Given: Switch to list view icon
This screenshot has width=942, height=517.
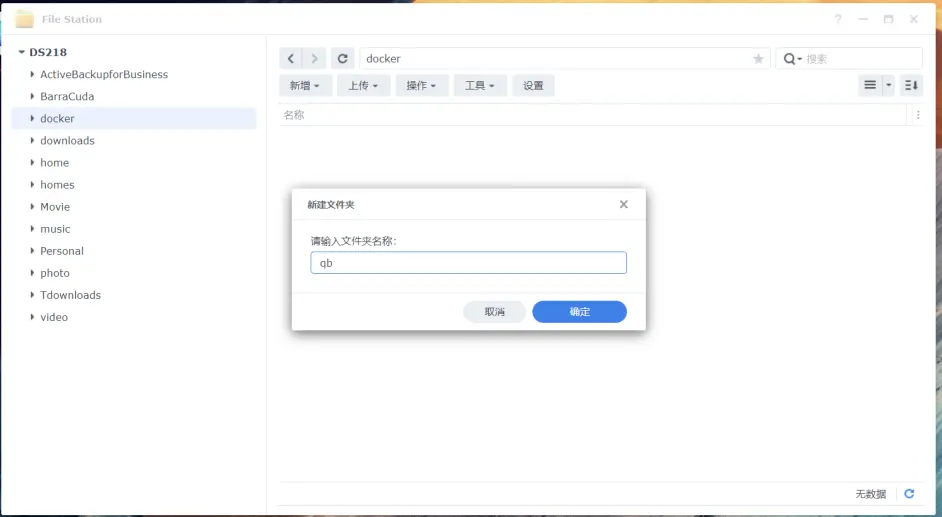Looking at the screenshot, I should [870, 85].
